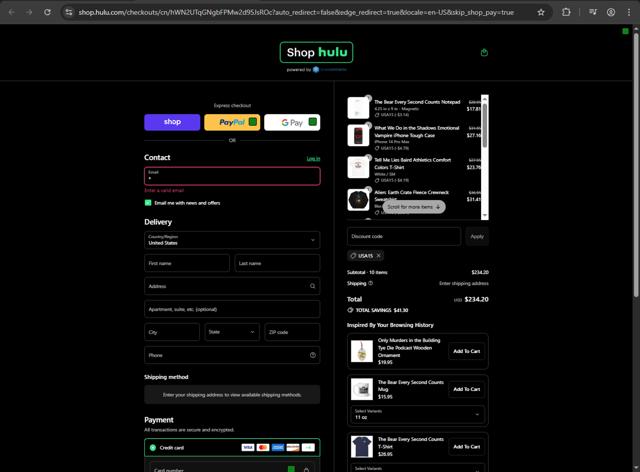Apply the discount code
640x472 pixels.
(x=477, y=236)
